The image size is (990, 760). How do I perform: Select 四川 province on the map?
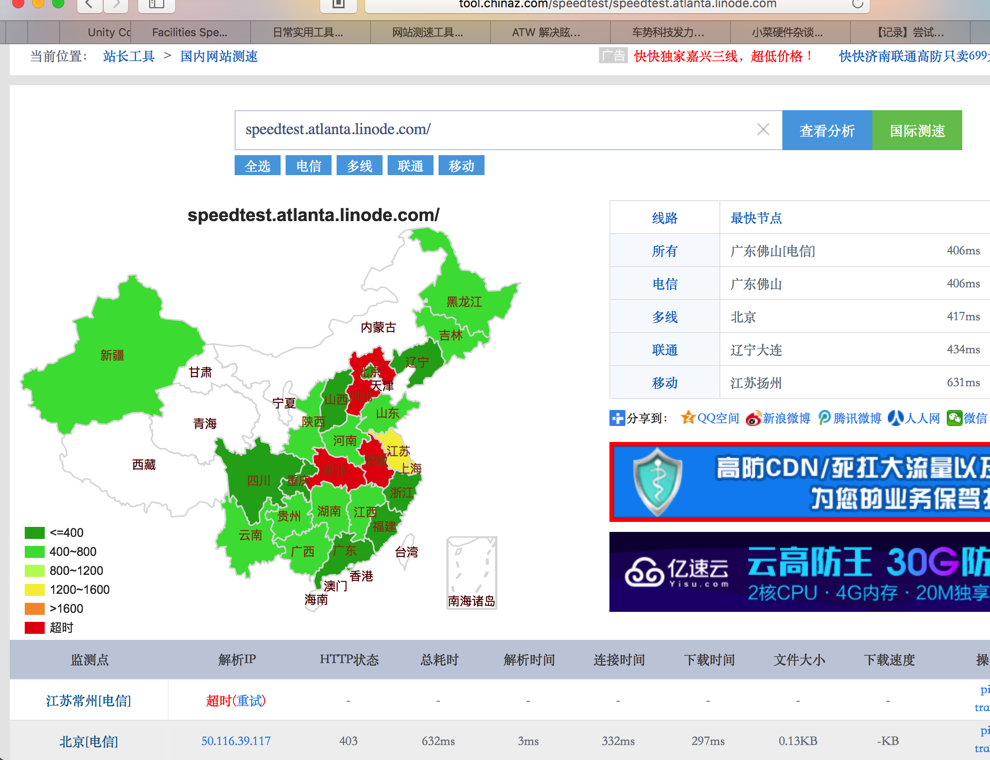pyautogui.click(x=258, y=480)
